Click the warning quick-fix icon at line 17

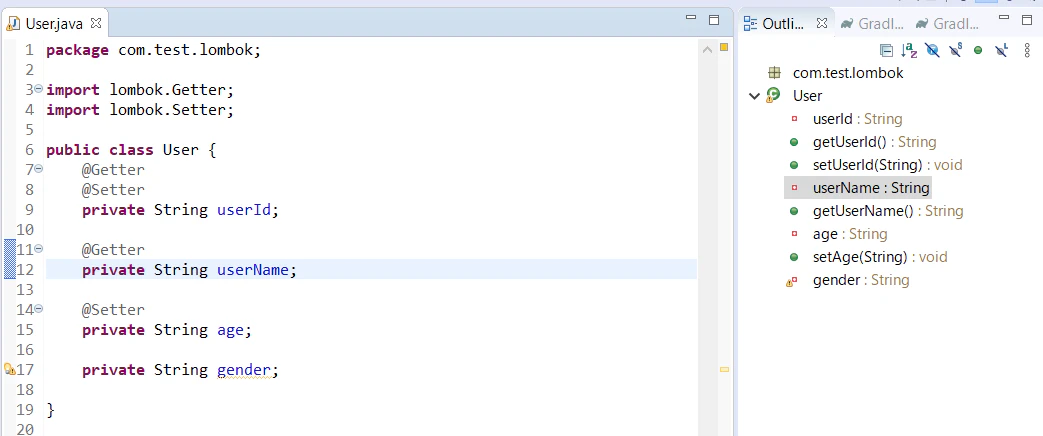point(9,369)
